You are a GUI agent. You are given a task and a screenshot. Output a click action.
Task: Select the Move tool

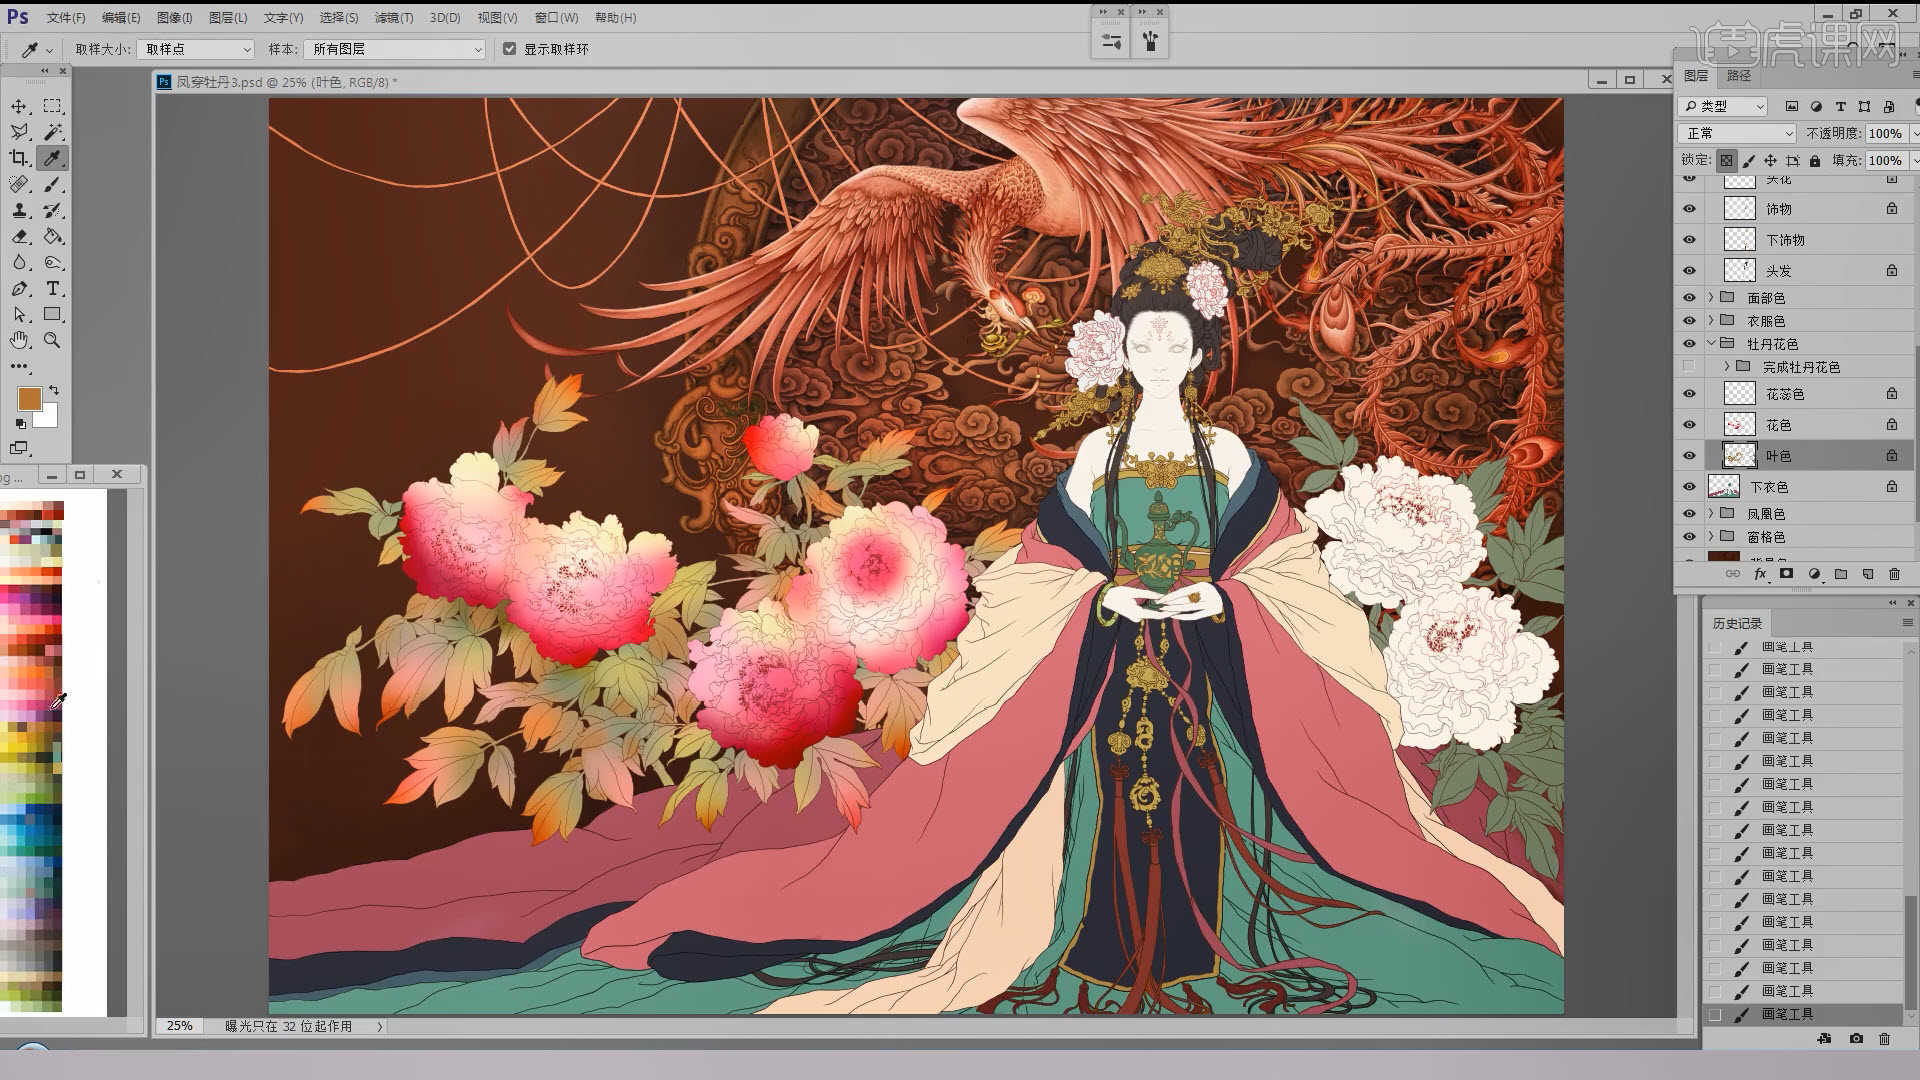coord(19,106)
